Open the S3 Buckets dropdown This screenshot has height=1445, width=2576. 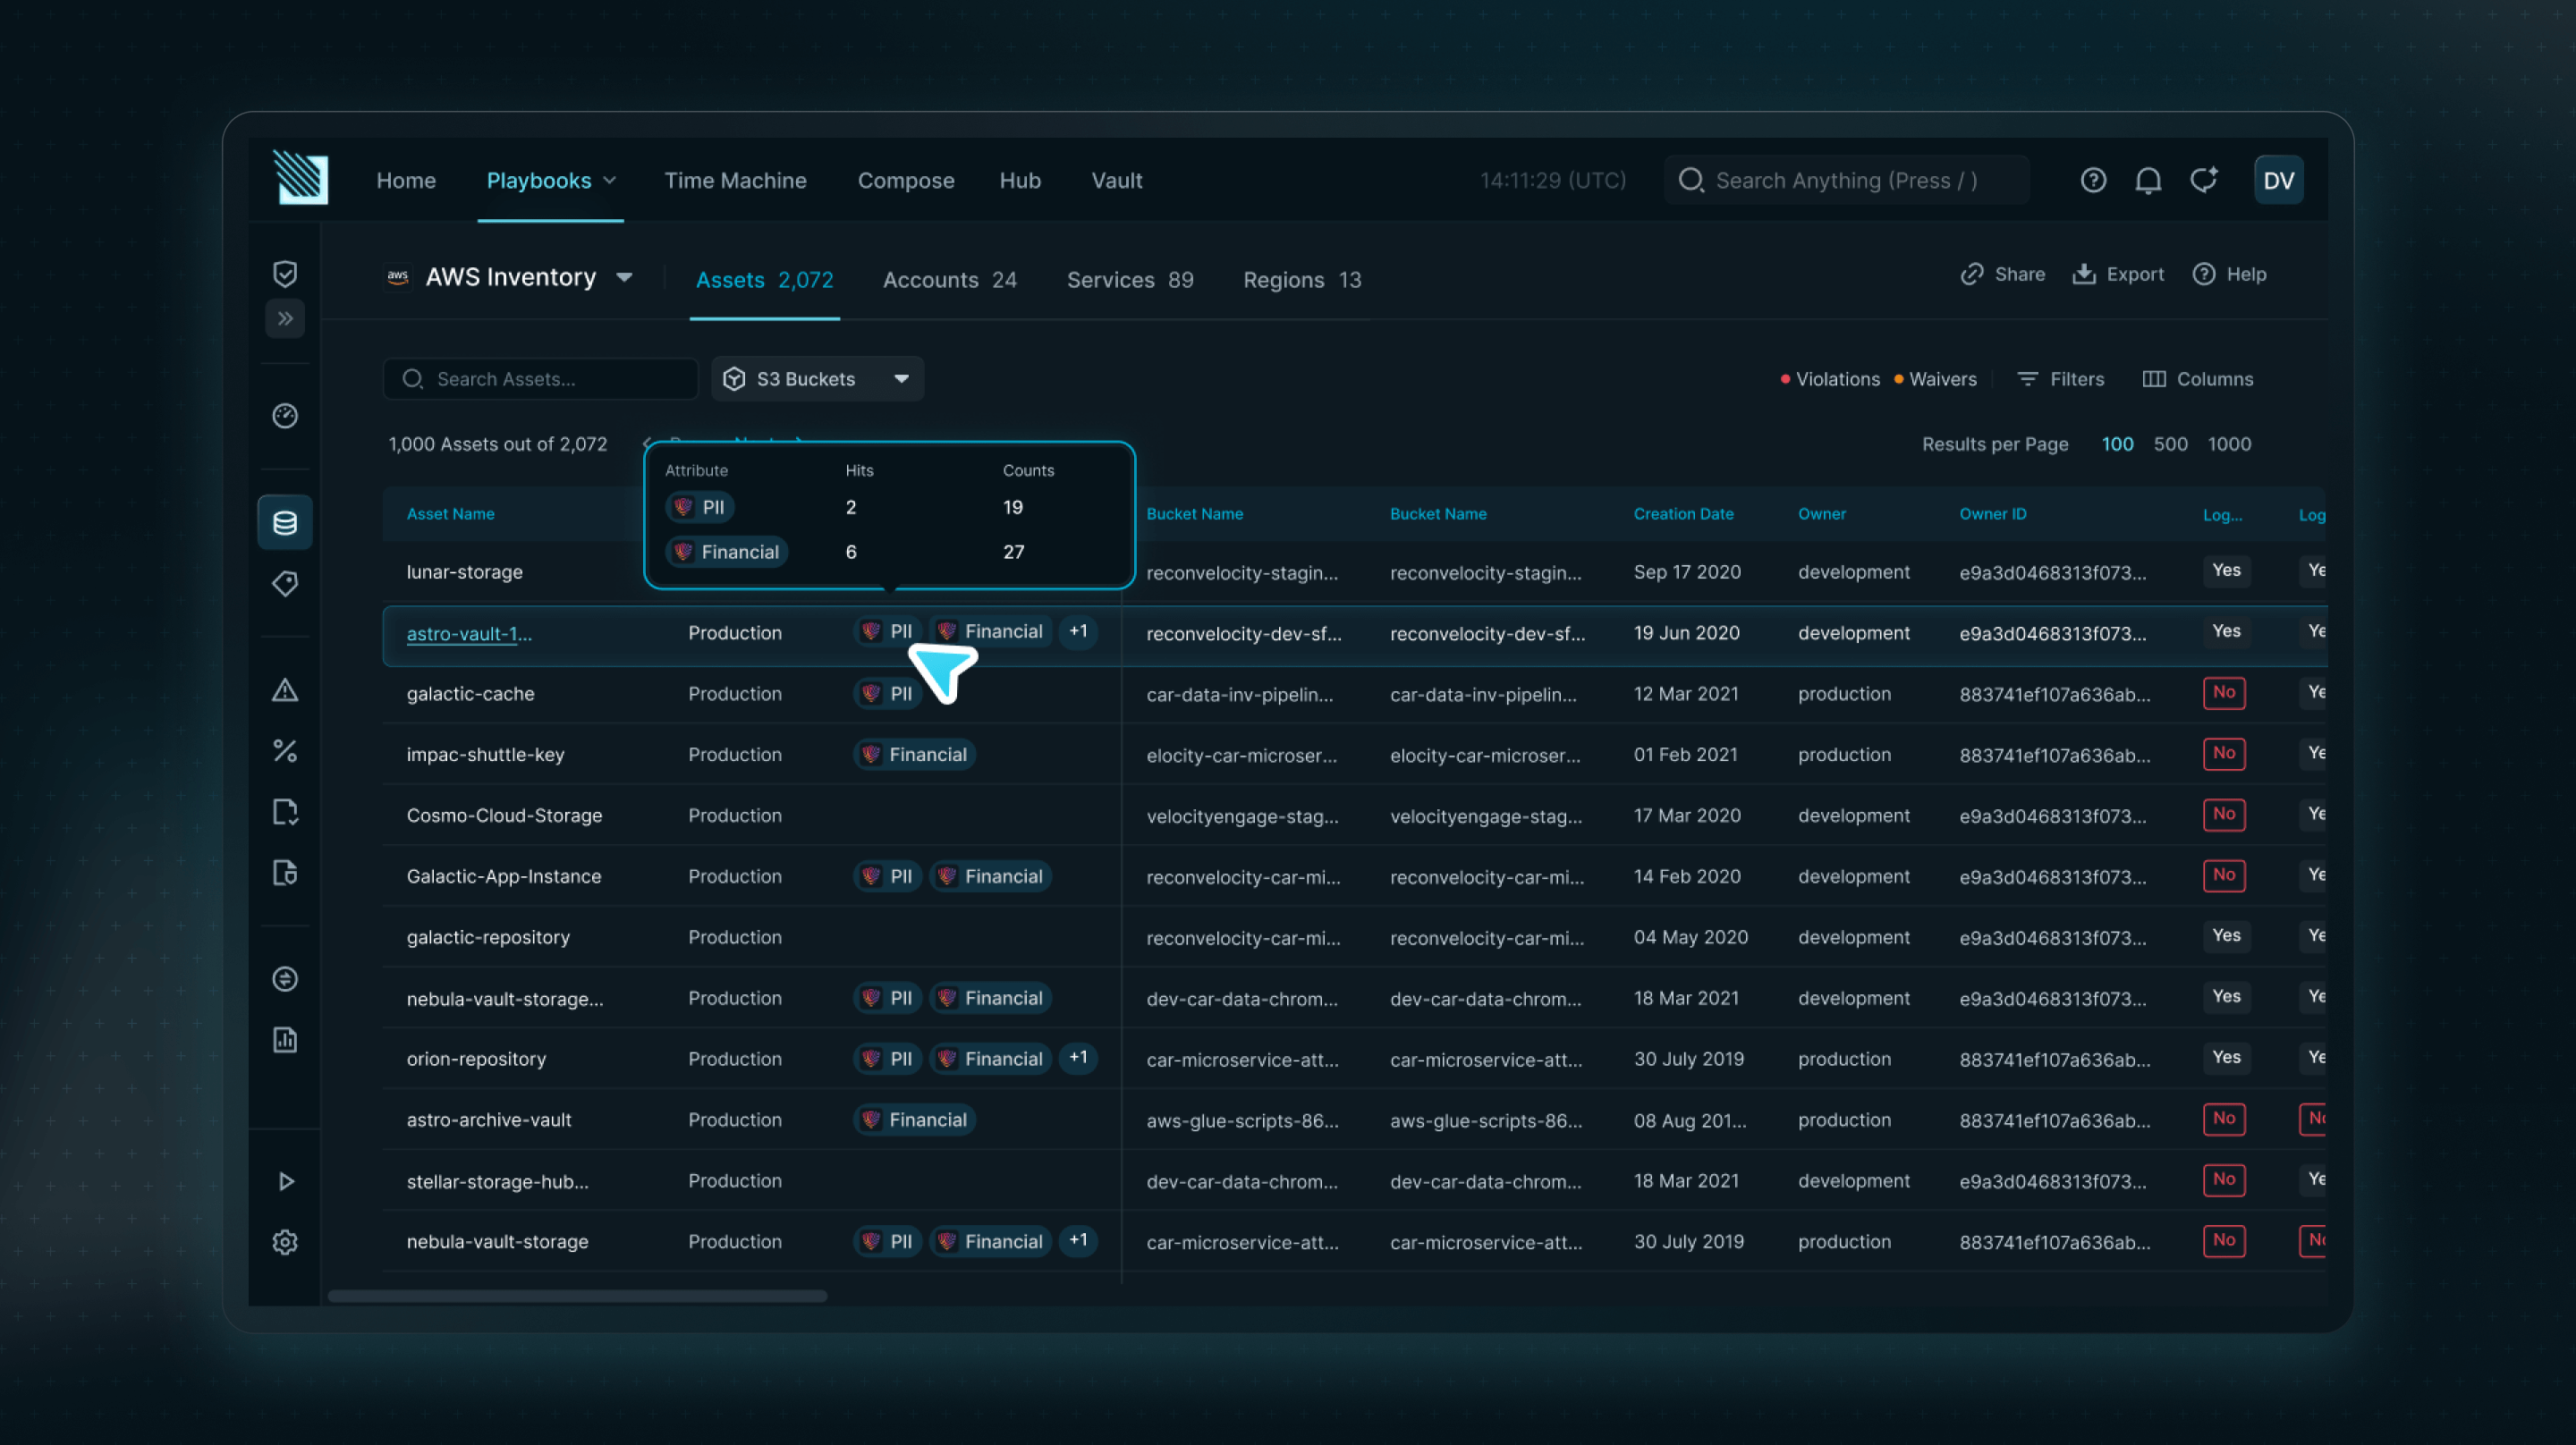coord(817,379)
